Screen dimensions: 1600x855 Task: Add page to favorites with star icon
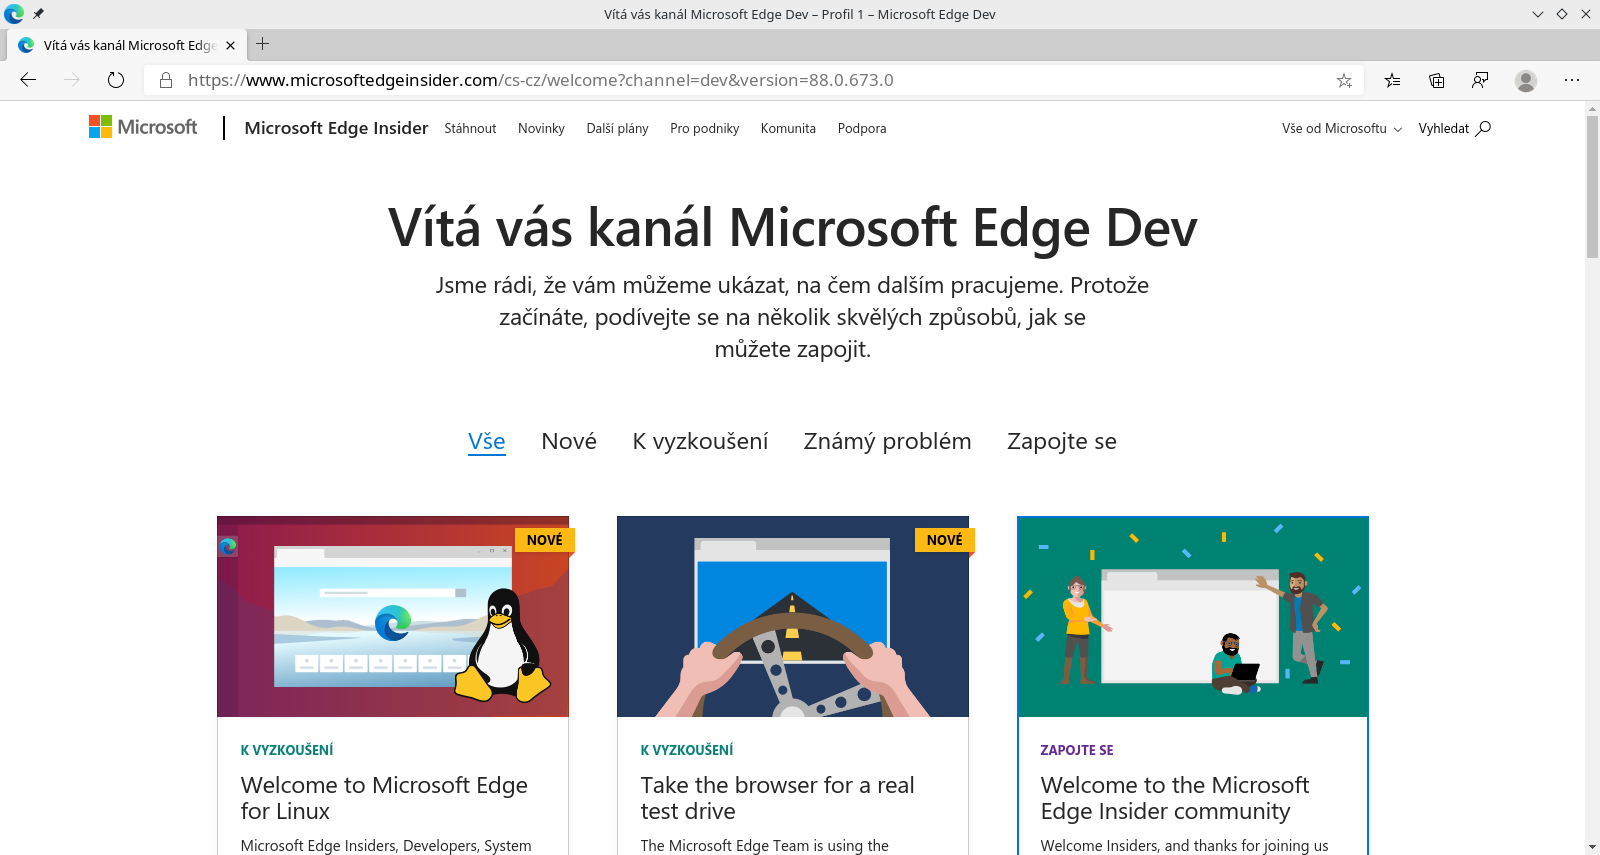[x=1344, y=80]
